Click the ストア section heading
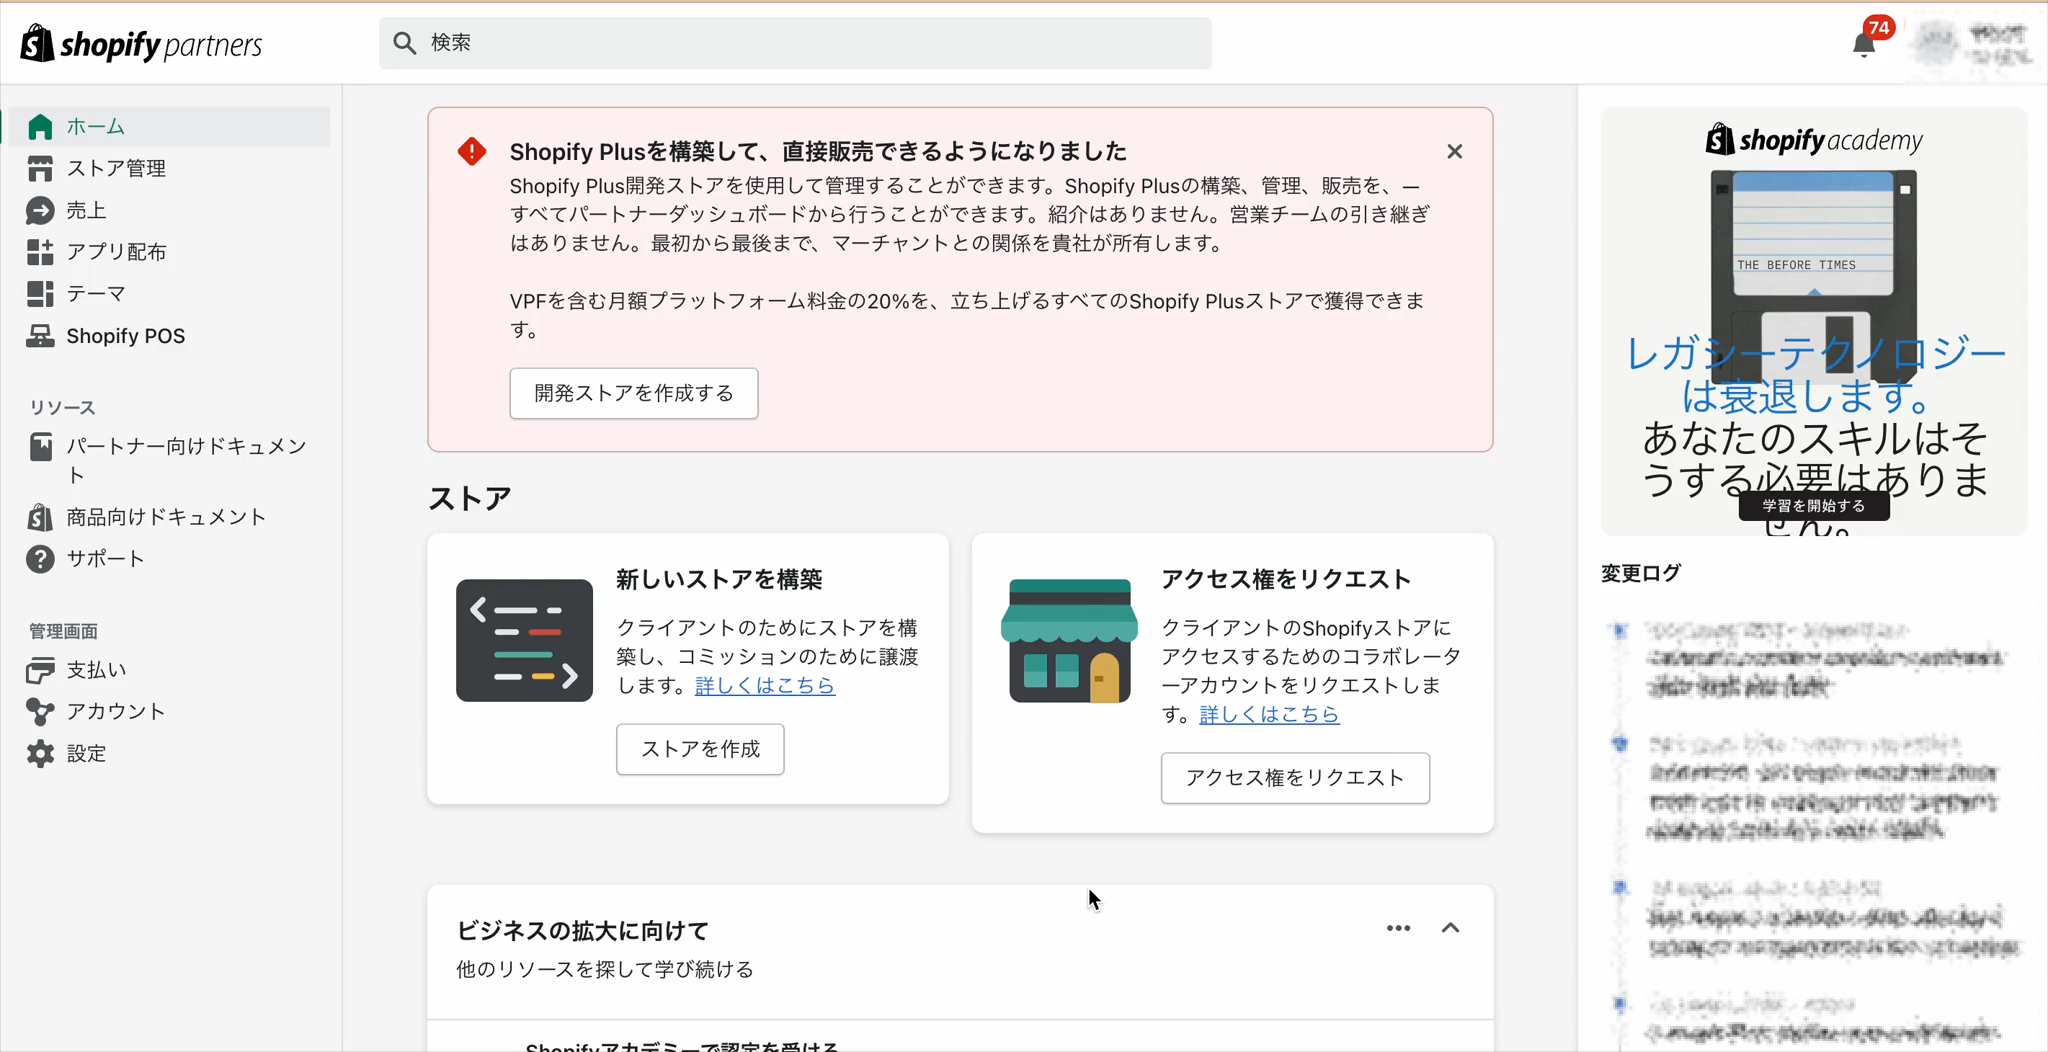This screenshot has width=2048, height=1052. point(470,498)
